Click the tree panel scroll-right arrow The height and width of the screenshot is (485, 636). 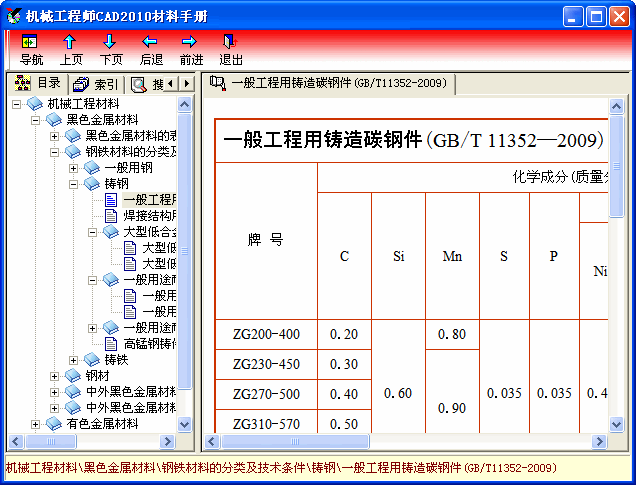[167, 441]
